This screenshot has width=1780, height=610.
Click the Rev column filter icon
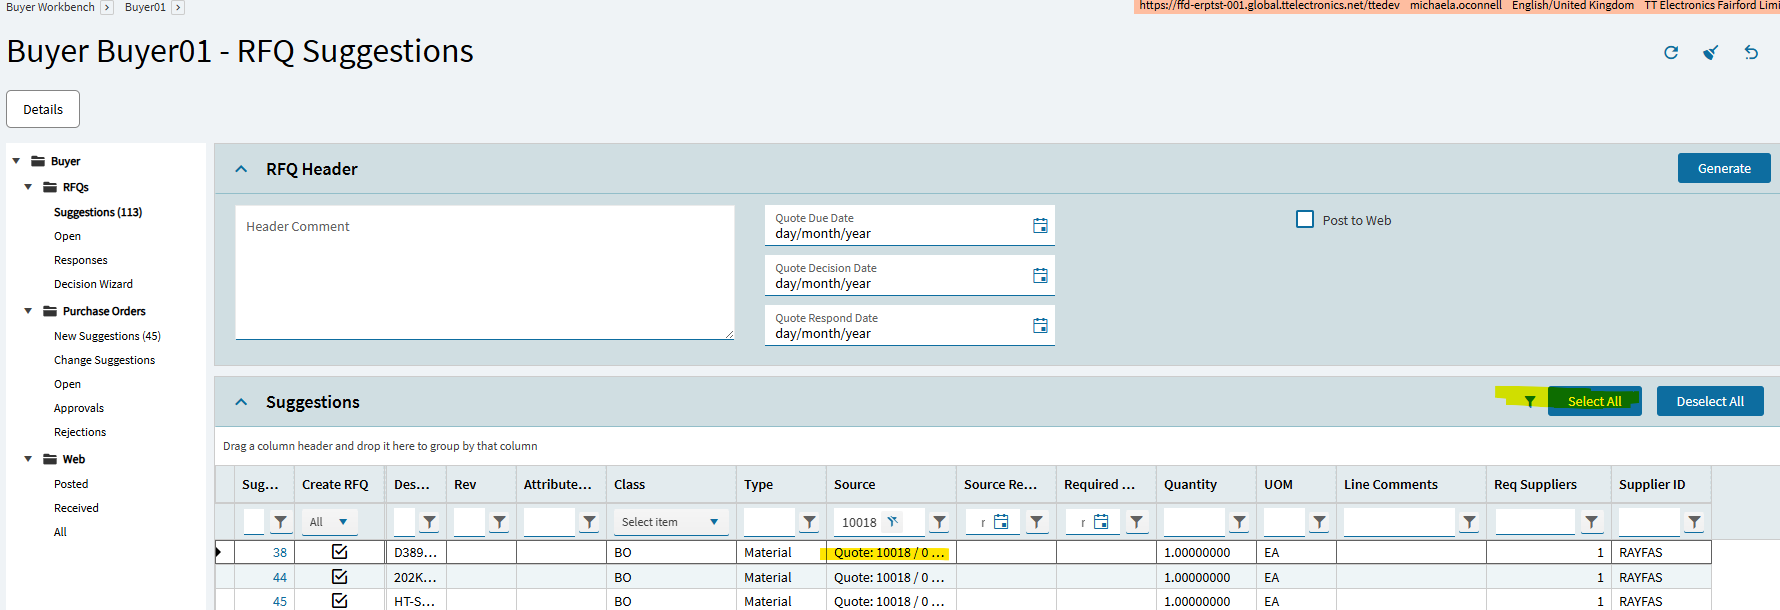(500, 522)
